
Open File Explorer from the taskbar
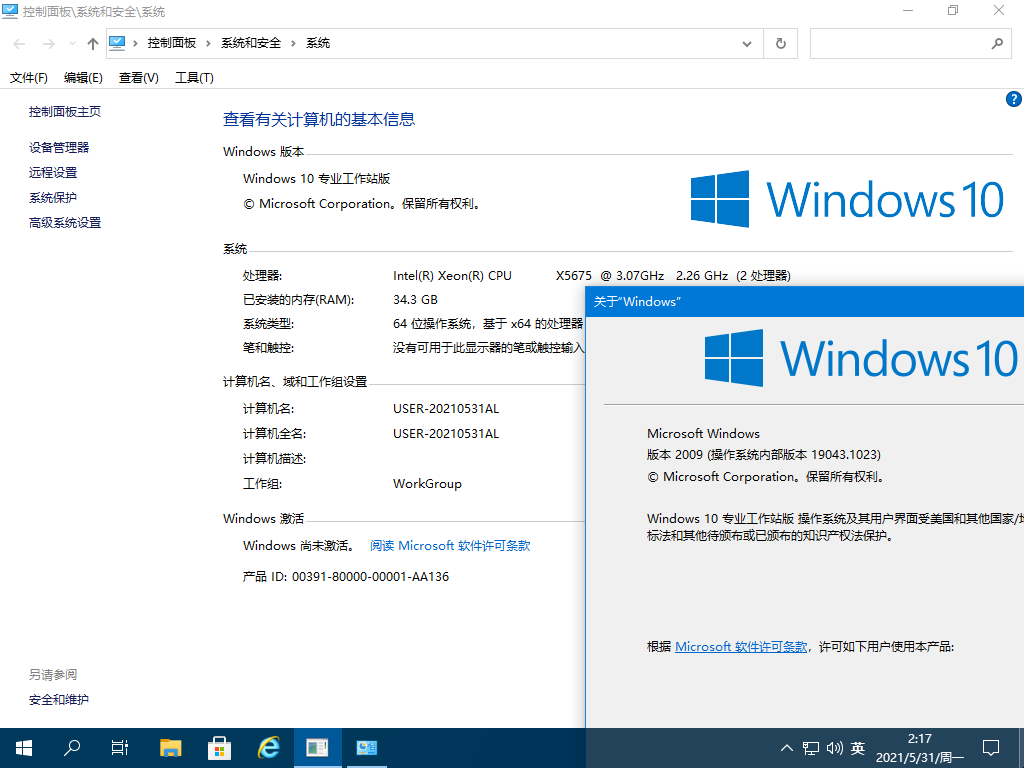coord(170,747)
